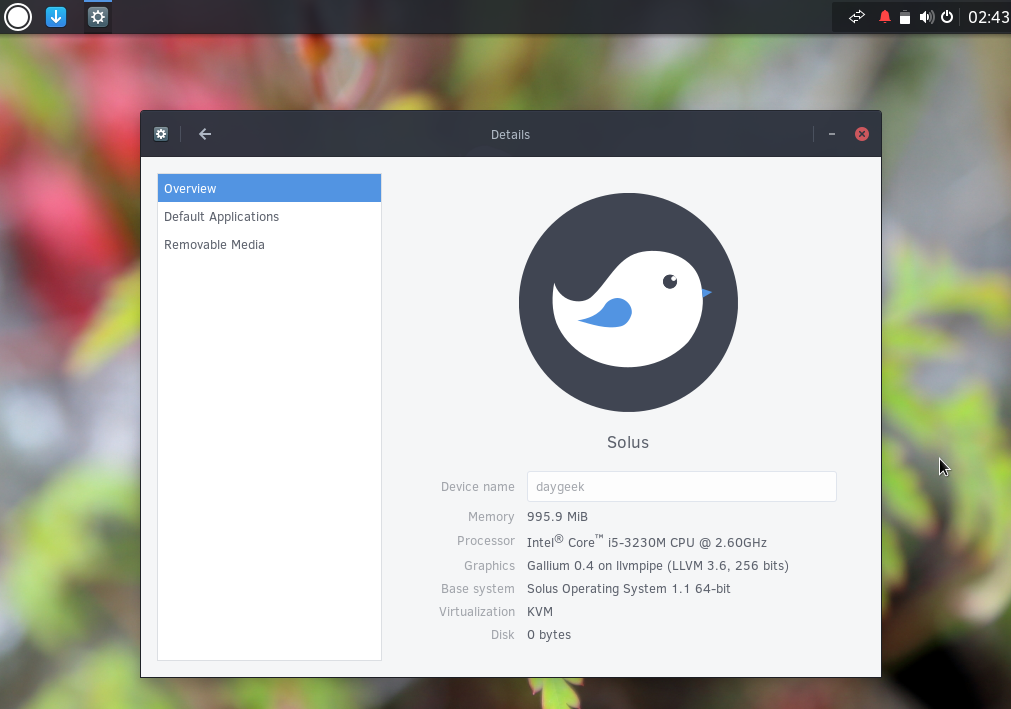Click the Solus name label under logo
Screen dimensions: 1011x709
pos(628,442)
